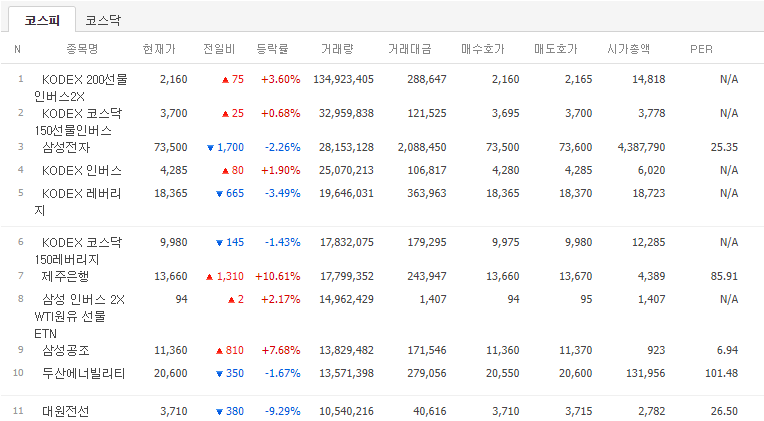Select the PER value 101.48
This screenshot has height=421, width=764.
pos(722,373)
